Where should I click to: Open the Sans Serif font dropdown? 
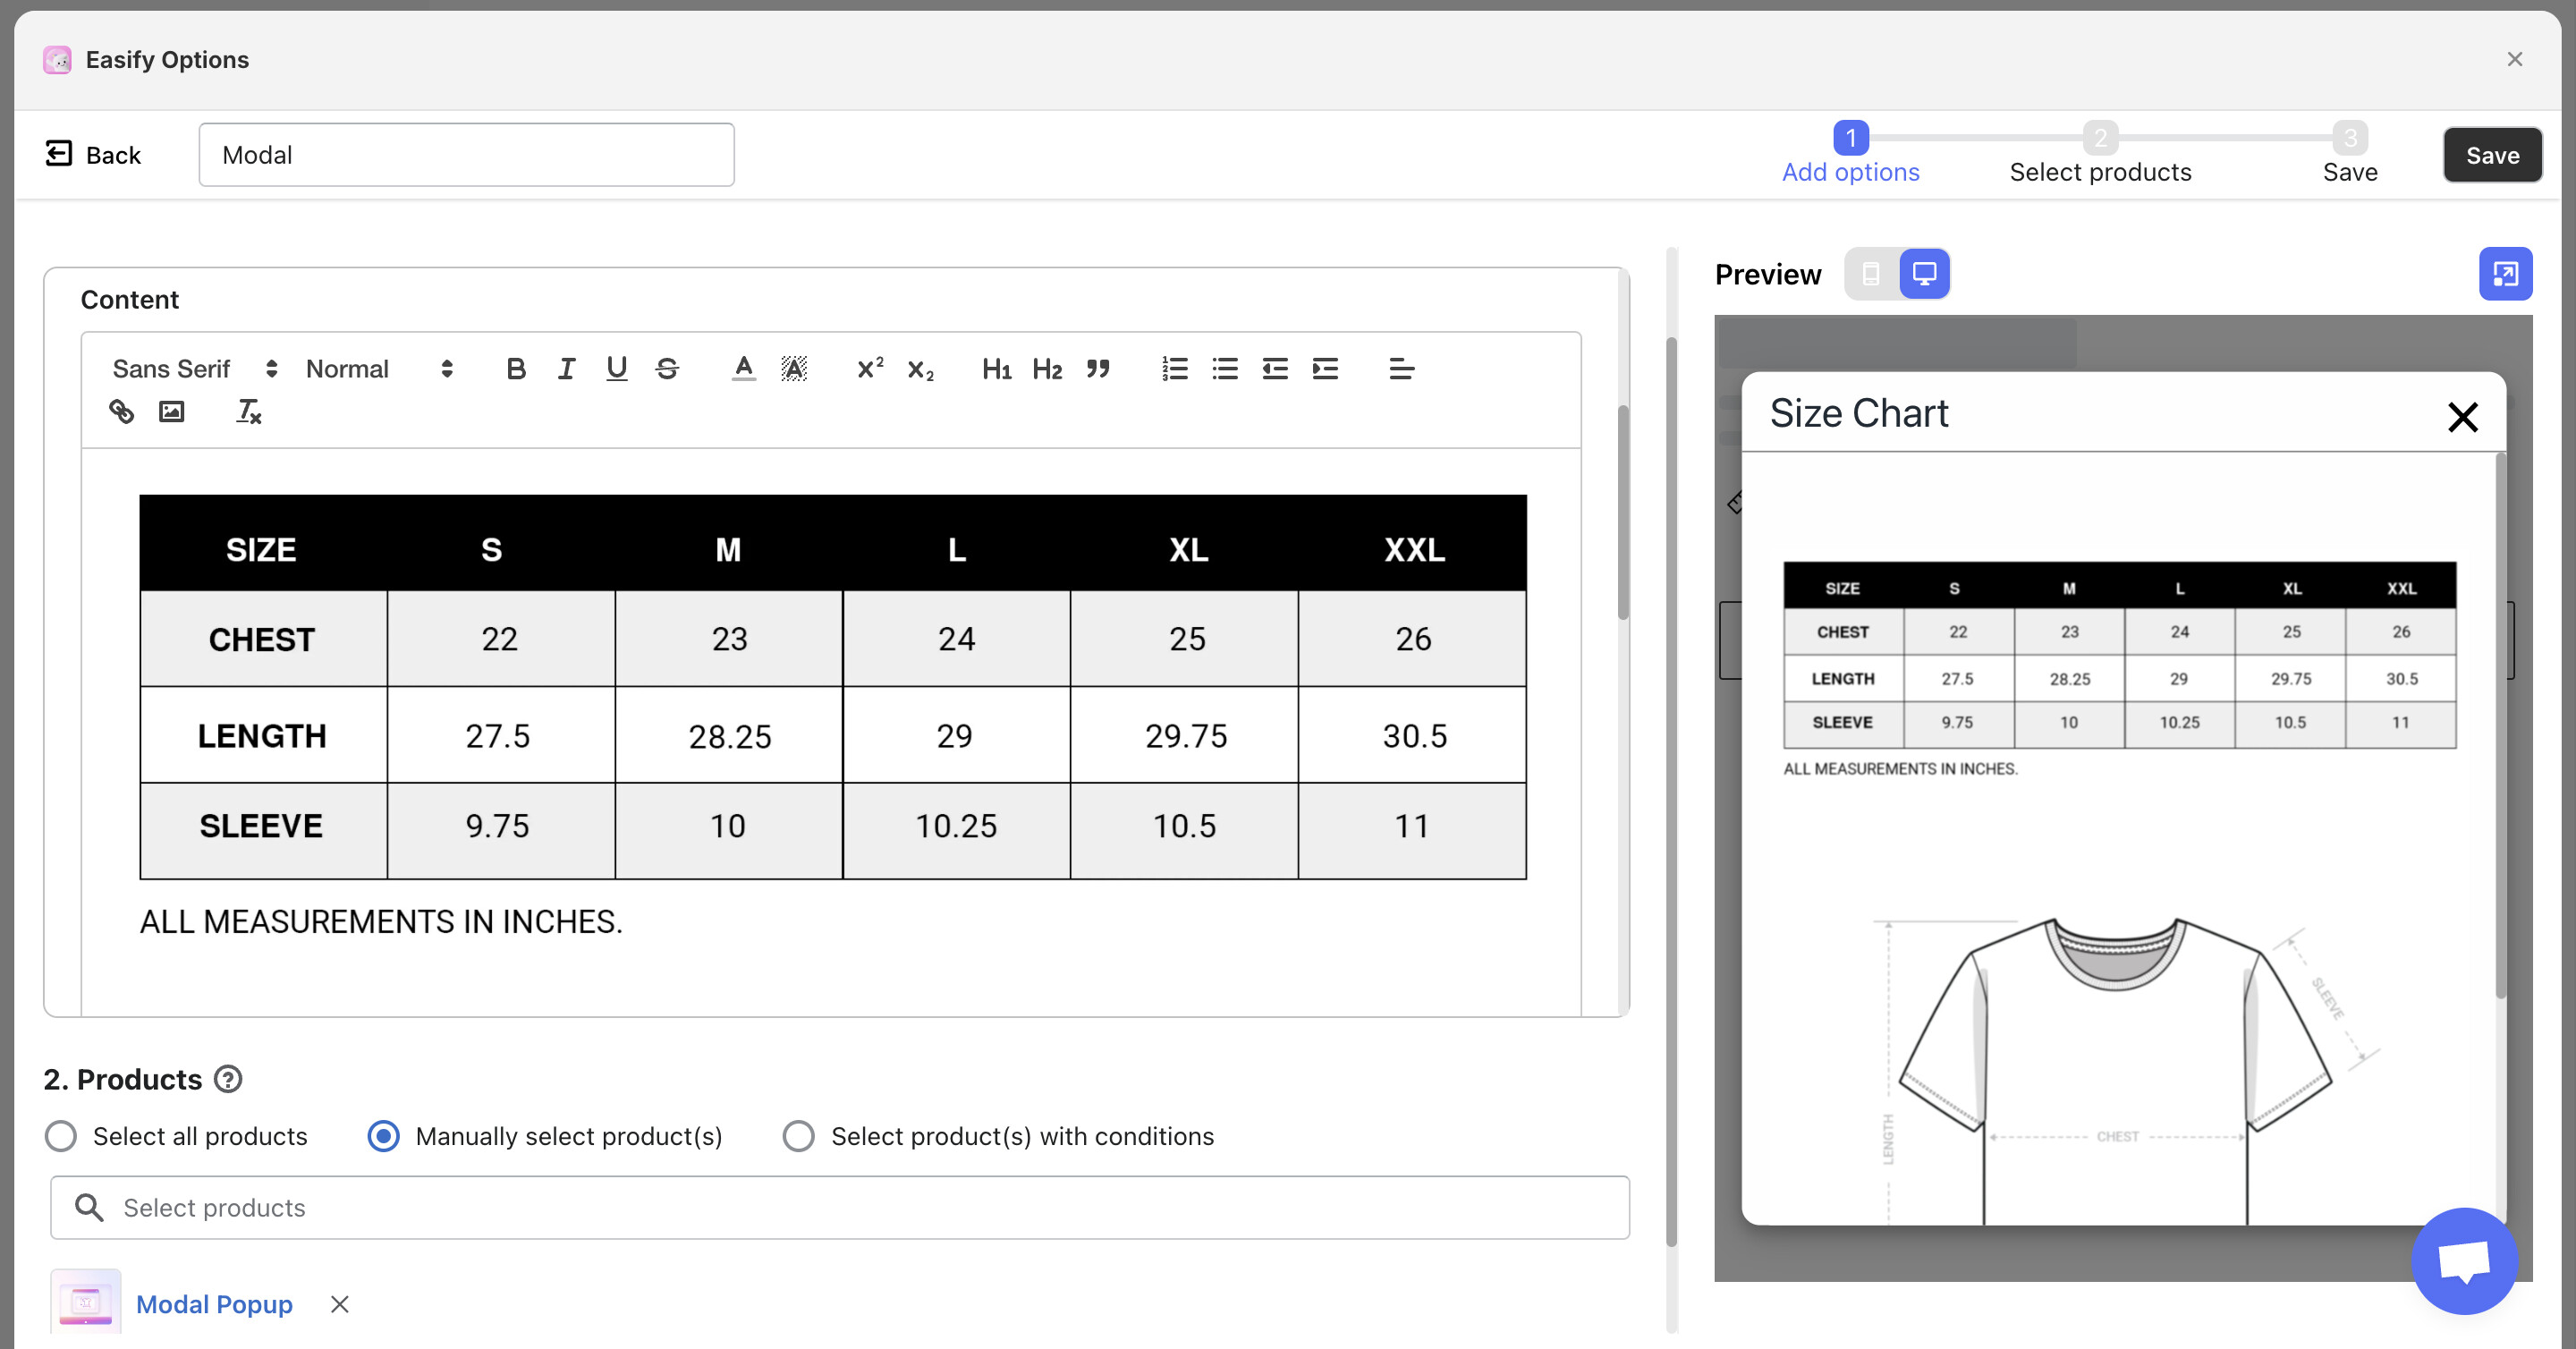pyautogui.click(x=194, y=369)
